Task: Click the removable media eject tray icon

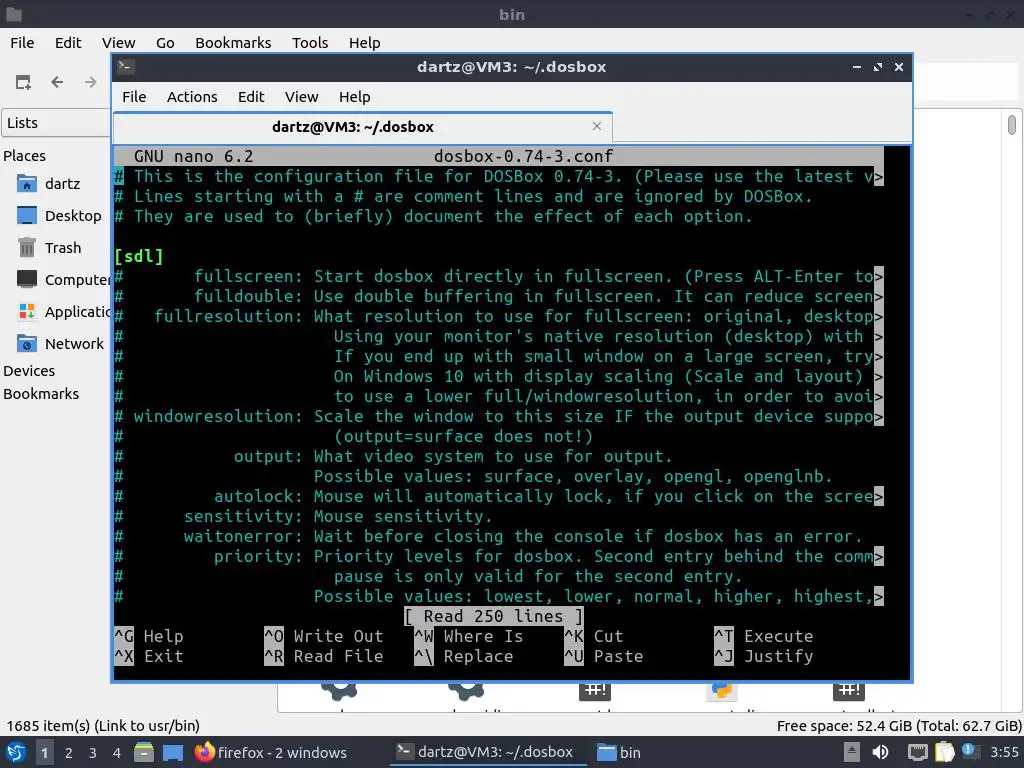Action: click(852, 752)
